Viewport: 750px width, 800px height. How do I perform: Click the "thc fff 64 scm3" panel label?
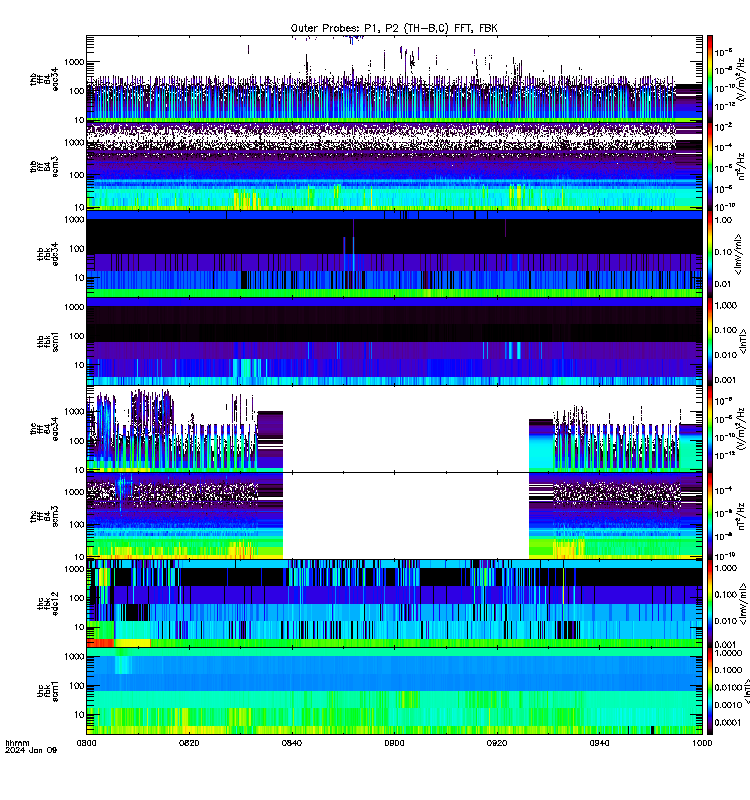pos(44,516)
